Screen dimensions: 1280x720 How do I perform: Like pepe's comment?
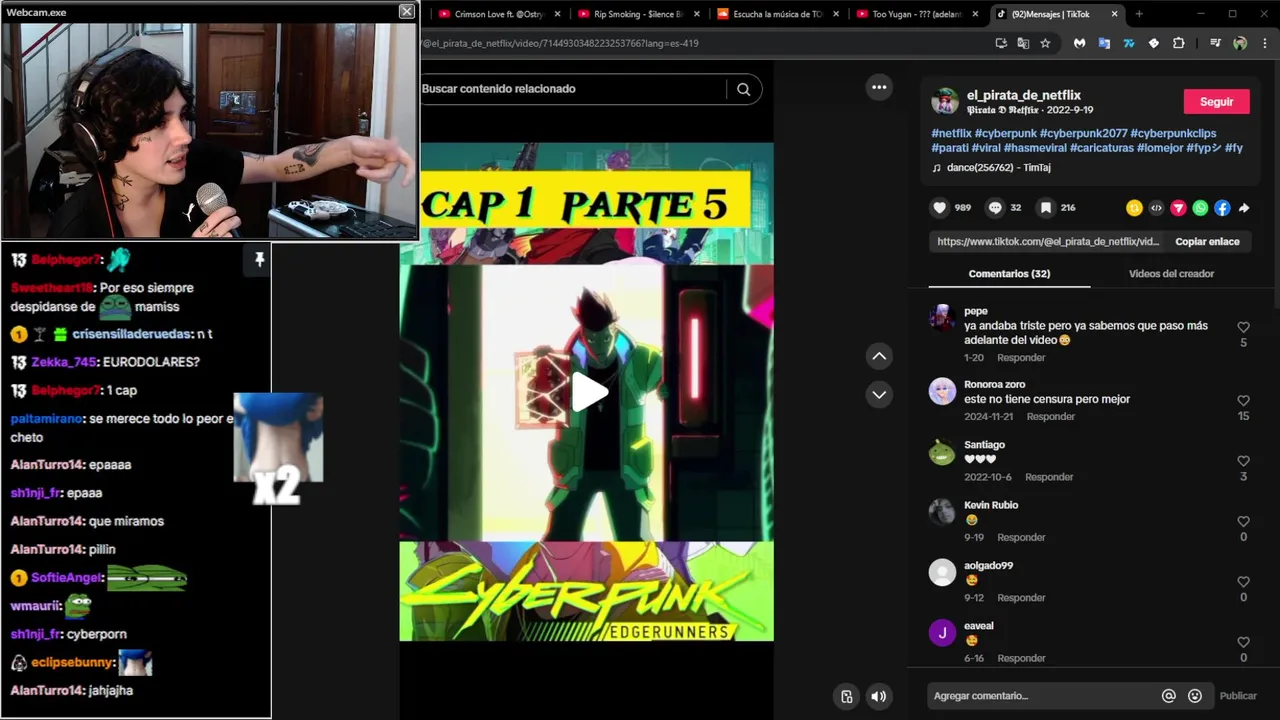click(x=1243, y=327)
